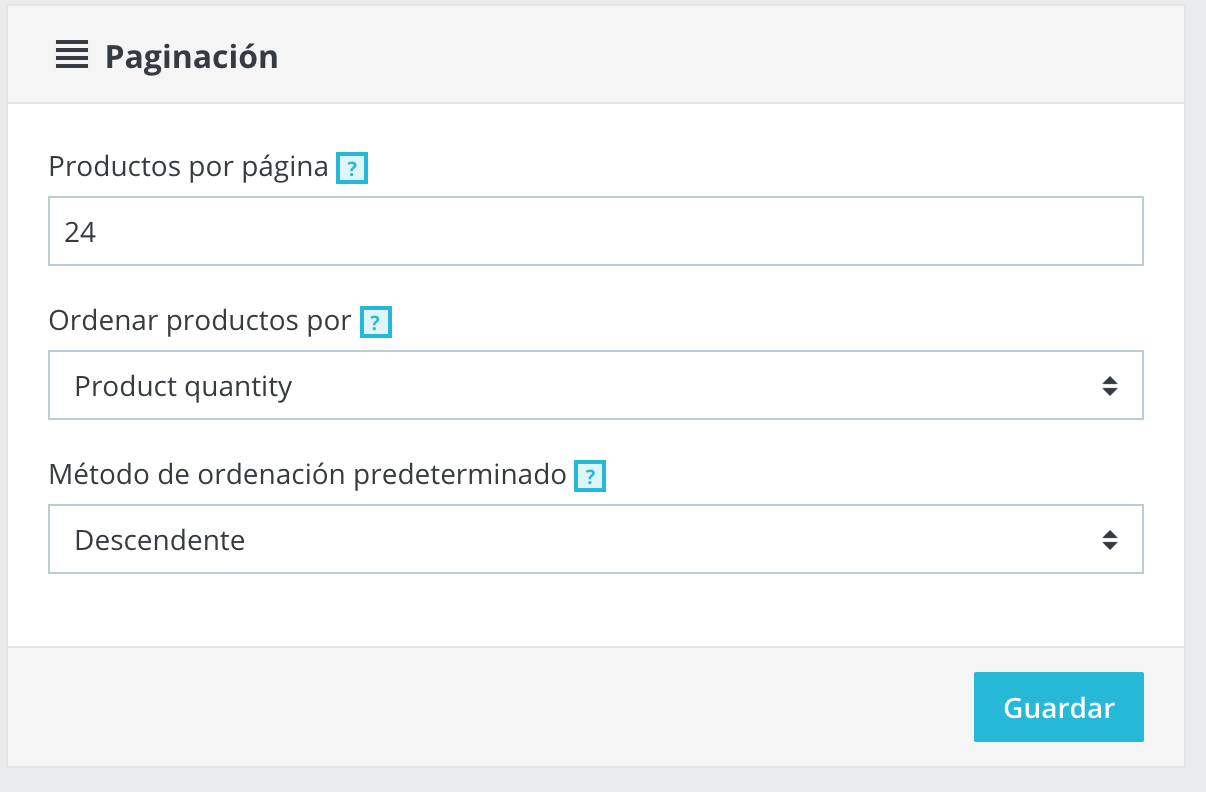
Task: Select the Método de ordenación predeterminado label
Action: [307, 475]
